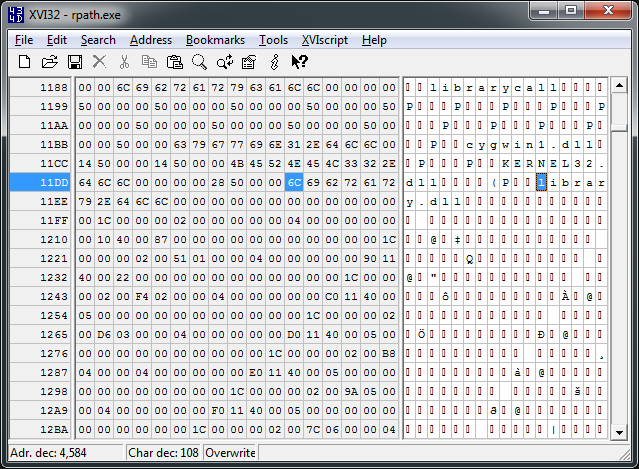This screenshot has height=469, width=639.
Task: Click the New file toolbar icon
Action: click(24, 62)
